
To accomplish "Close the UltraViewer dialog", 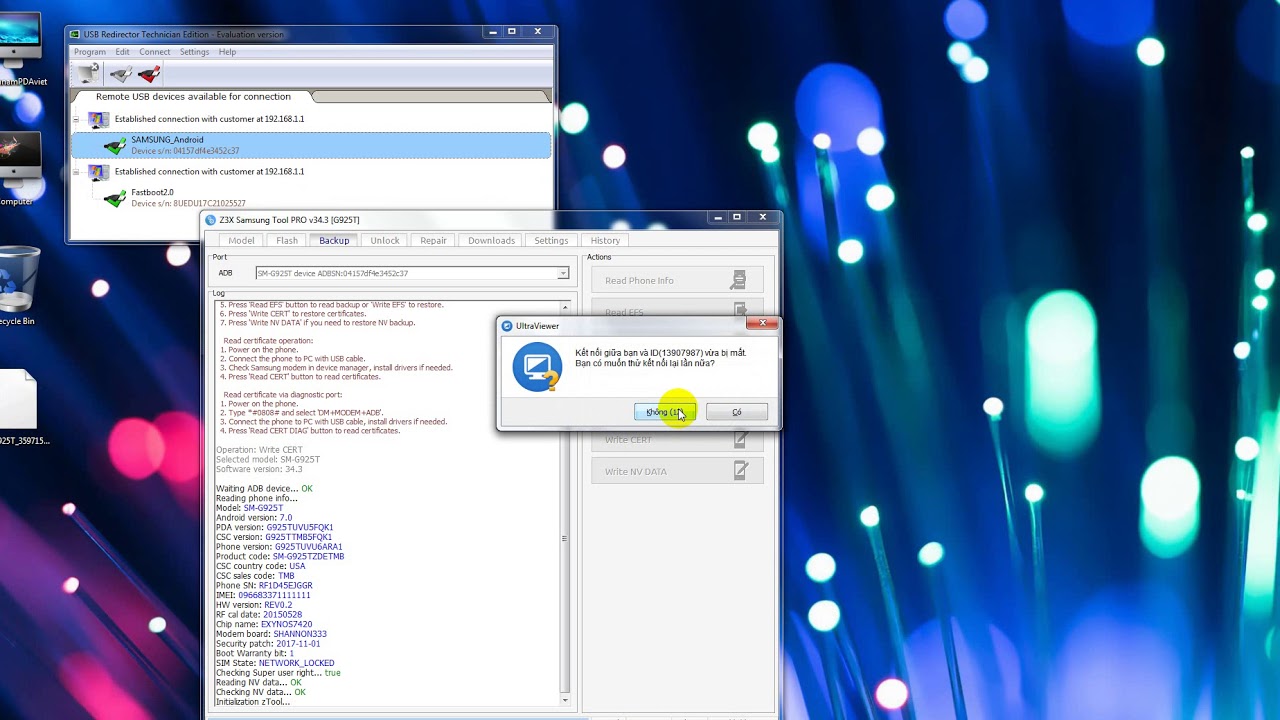I will (x=762, y=323).
